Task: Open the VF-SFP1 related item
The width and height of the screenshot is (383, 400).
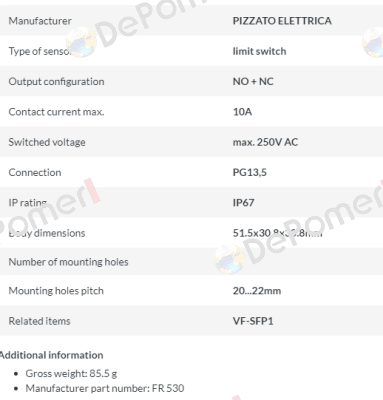Action: 253,321
